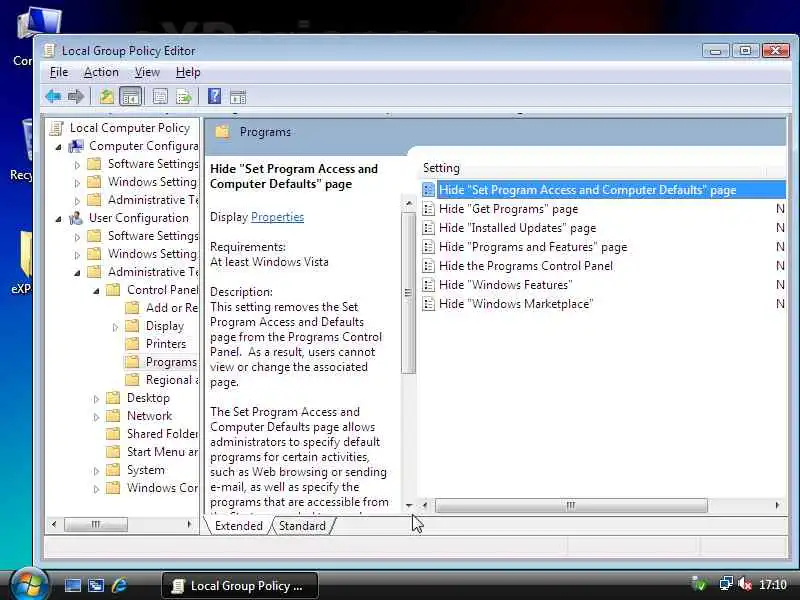Expand Software Settings under User Configuration
This screenshot has height=600, width=800.
pos(77,237)
